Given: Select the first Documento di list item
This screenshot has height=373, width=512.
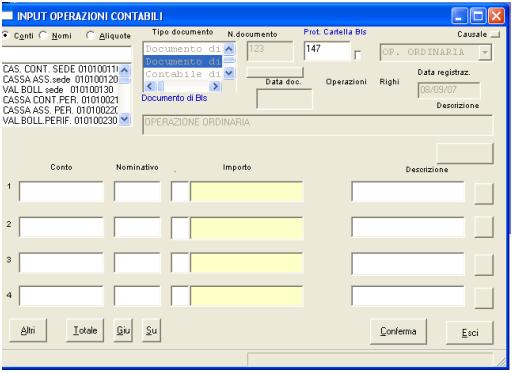Looking at the screenshot, I should [183, 49].
